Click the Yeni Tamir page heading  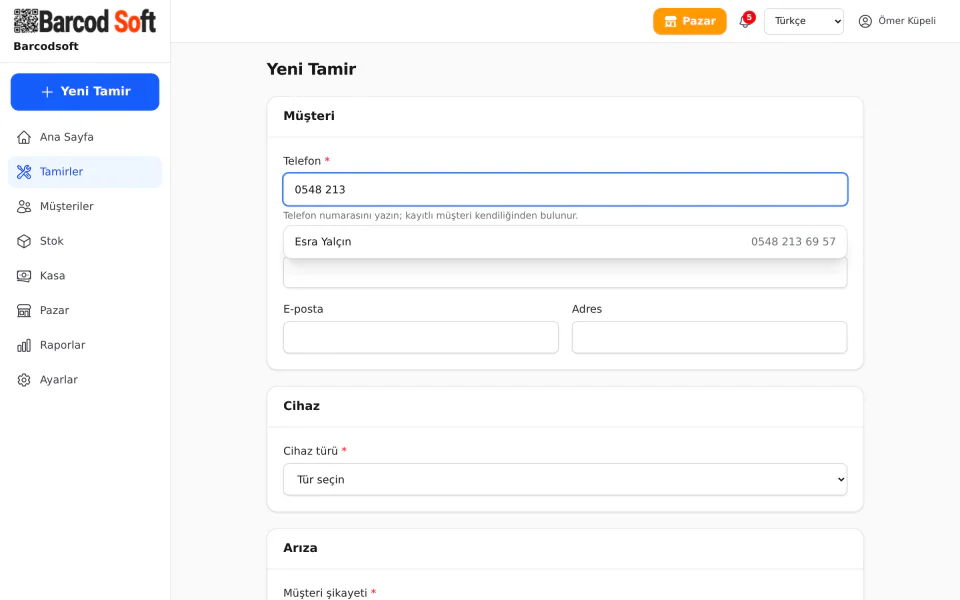tap(311, 69)
